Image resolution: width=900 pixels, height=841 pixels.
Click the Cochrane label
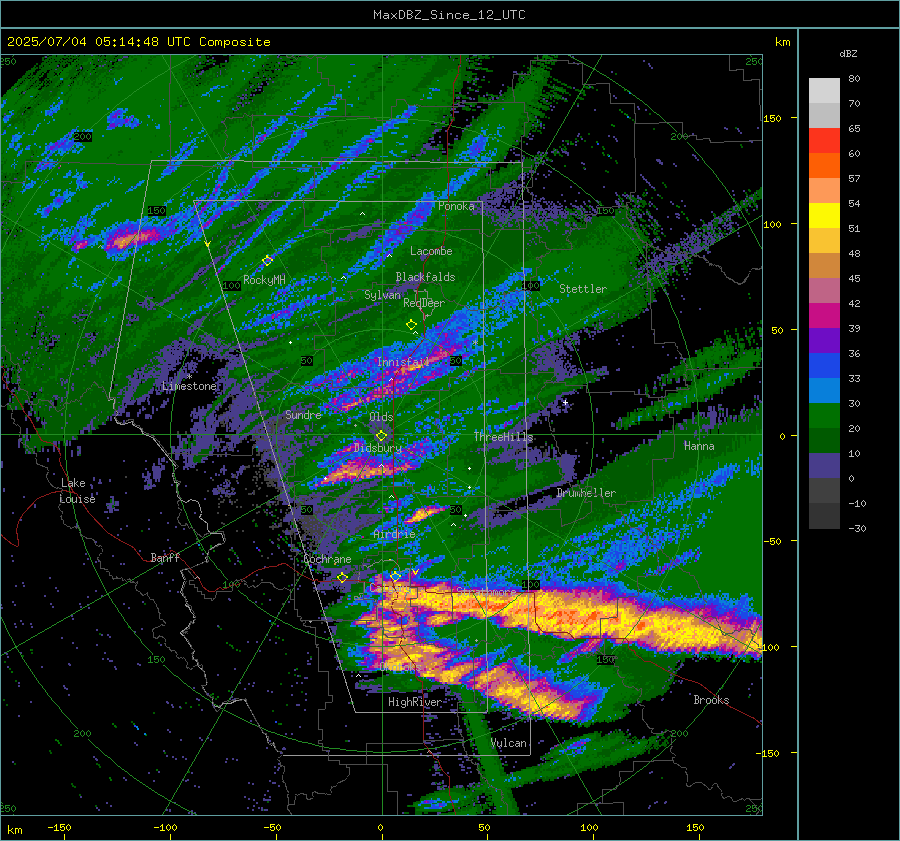click(327, 559)
